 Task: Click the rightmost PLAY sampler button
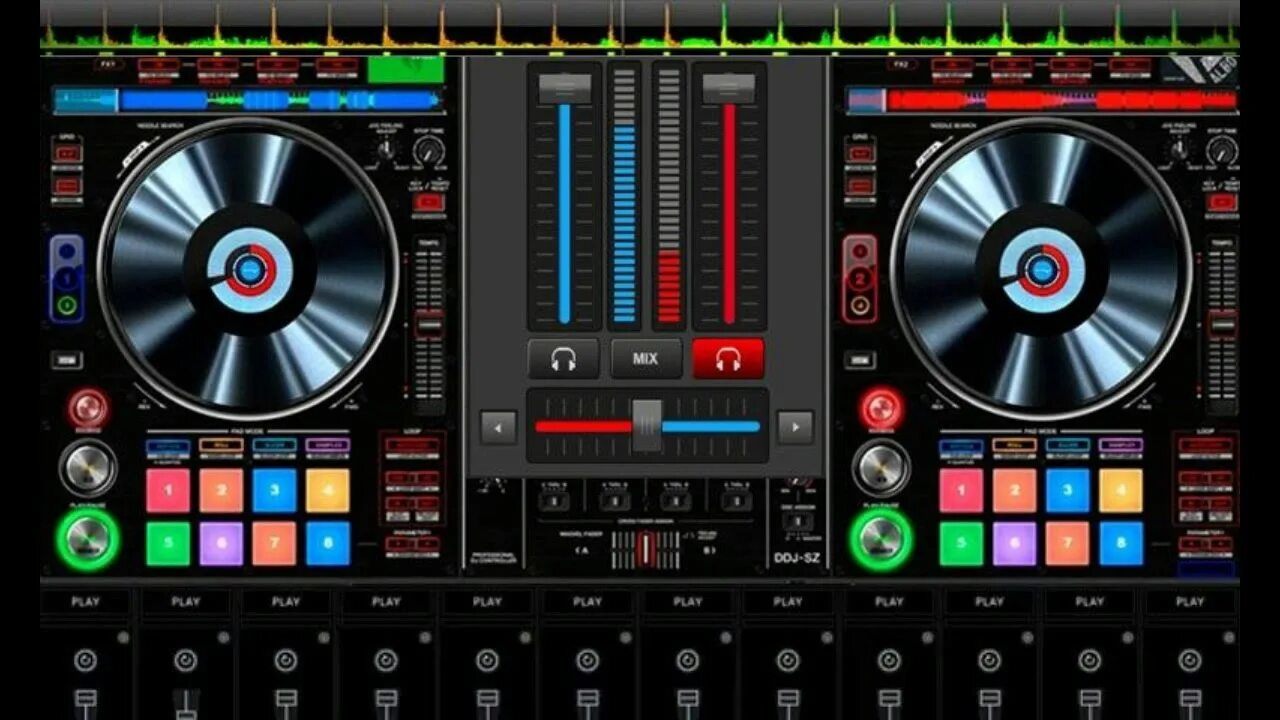pyautogui.click(x=1190, y=602)
